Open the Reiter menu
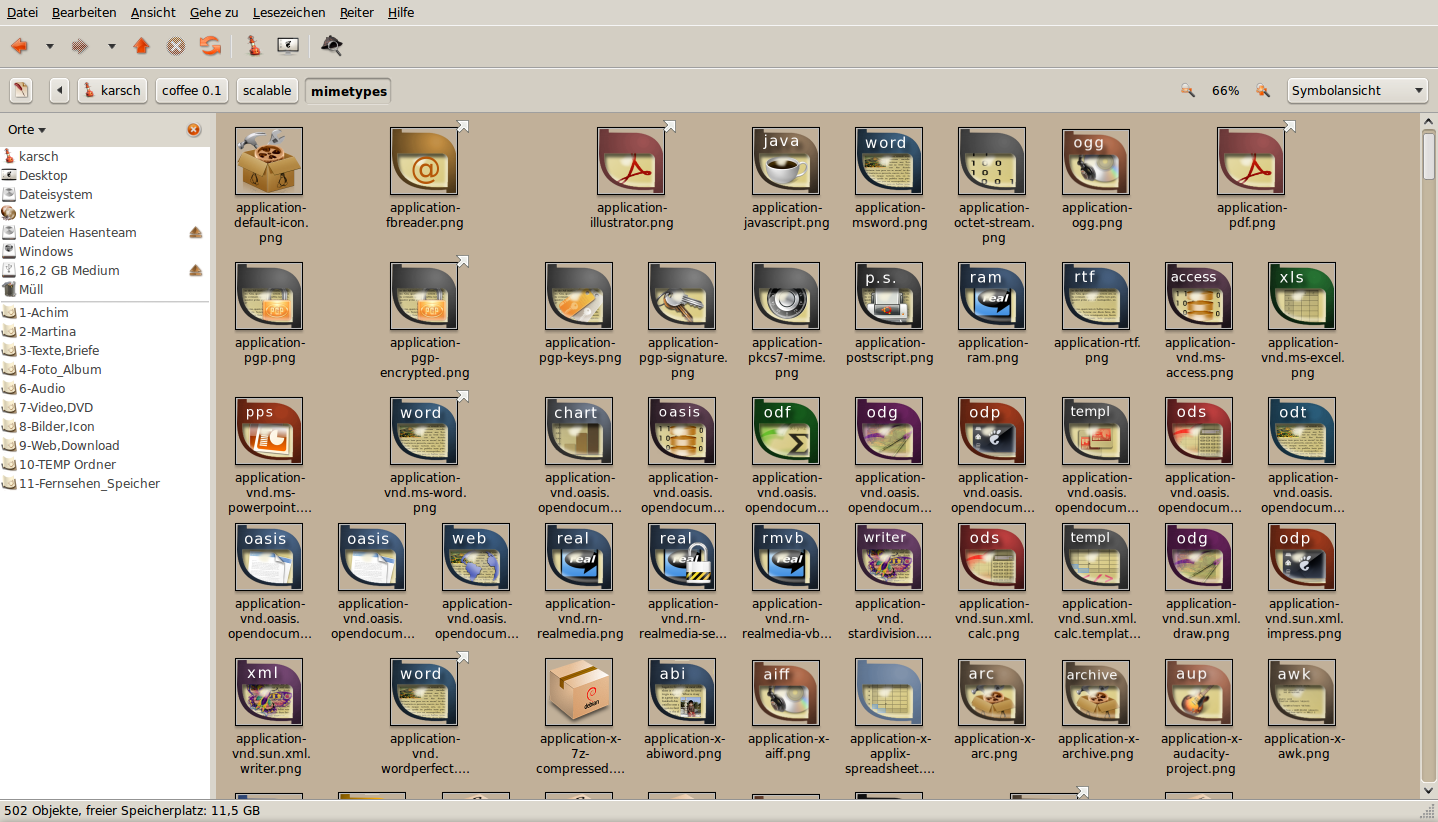This screenshot has width=1438, height=822. (357, 12)
